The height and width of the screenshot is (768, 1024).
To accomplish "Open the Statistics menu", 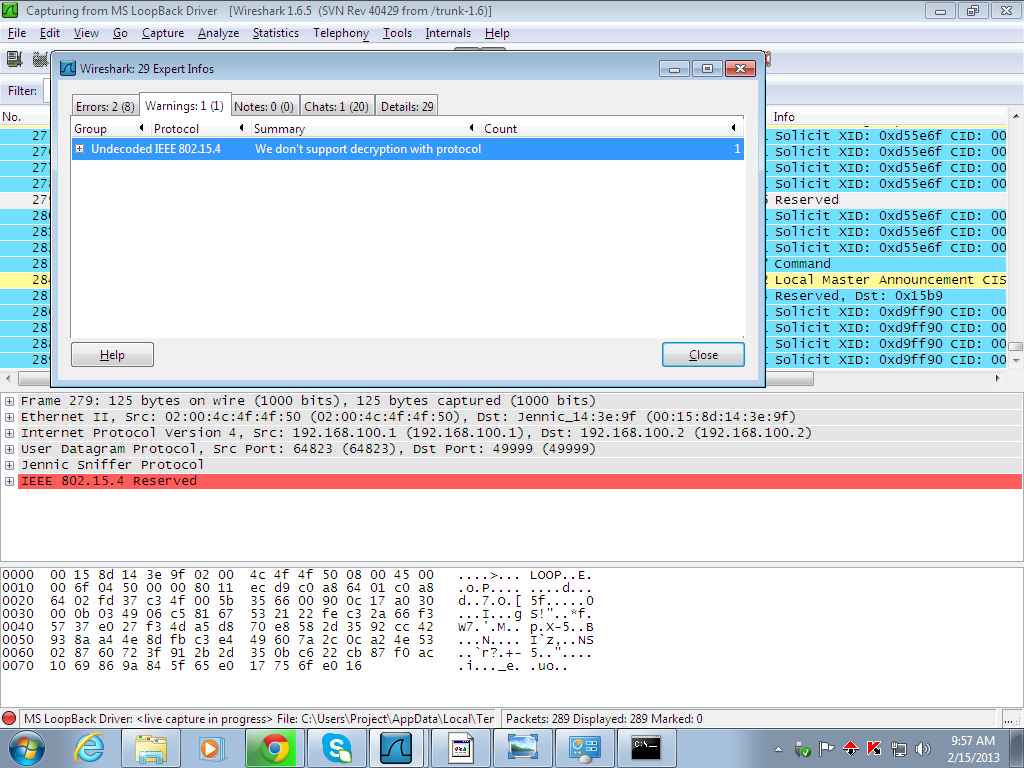I will tap(276, 33).
